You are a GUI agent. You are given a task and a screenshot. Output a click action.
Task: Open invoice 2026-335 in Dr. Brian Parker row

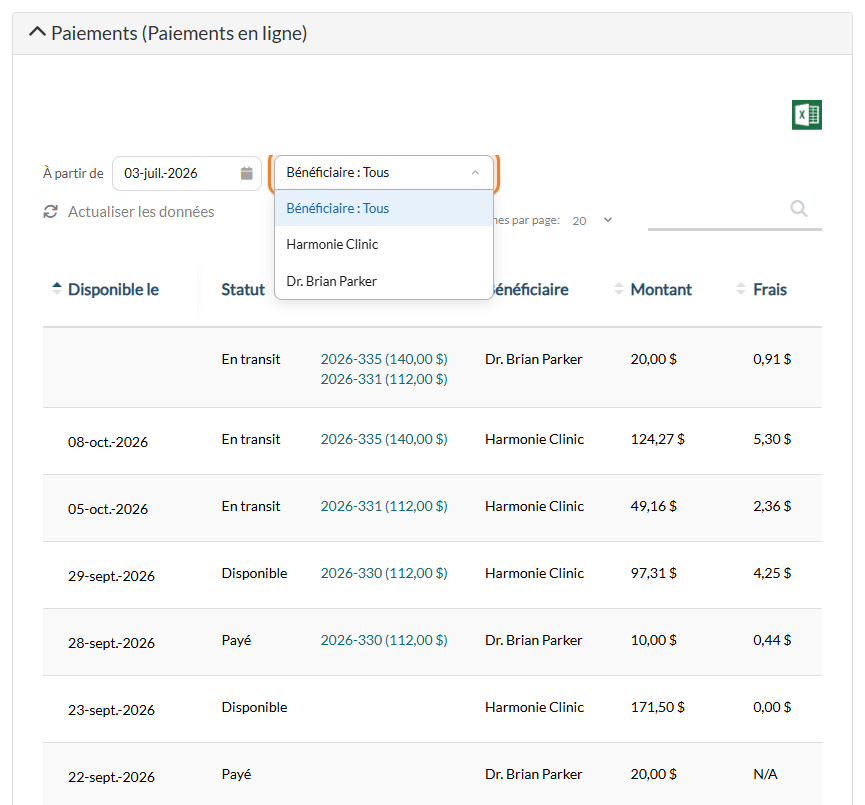pyautogui.click(x=384, y=359)
